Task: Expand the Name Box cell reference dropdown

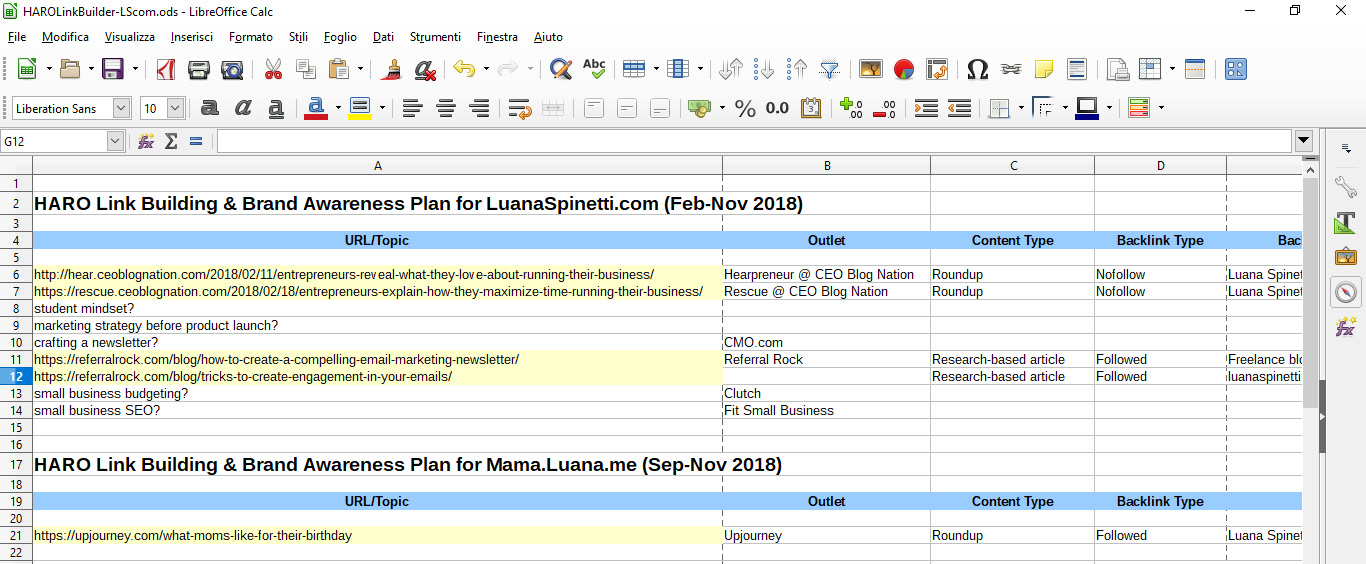Action: pos(115,141)
